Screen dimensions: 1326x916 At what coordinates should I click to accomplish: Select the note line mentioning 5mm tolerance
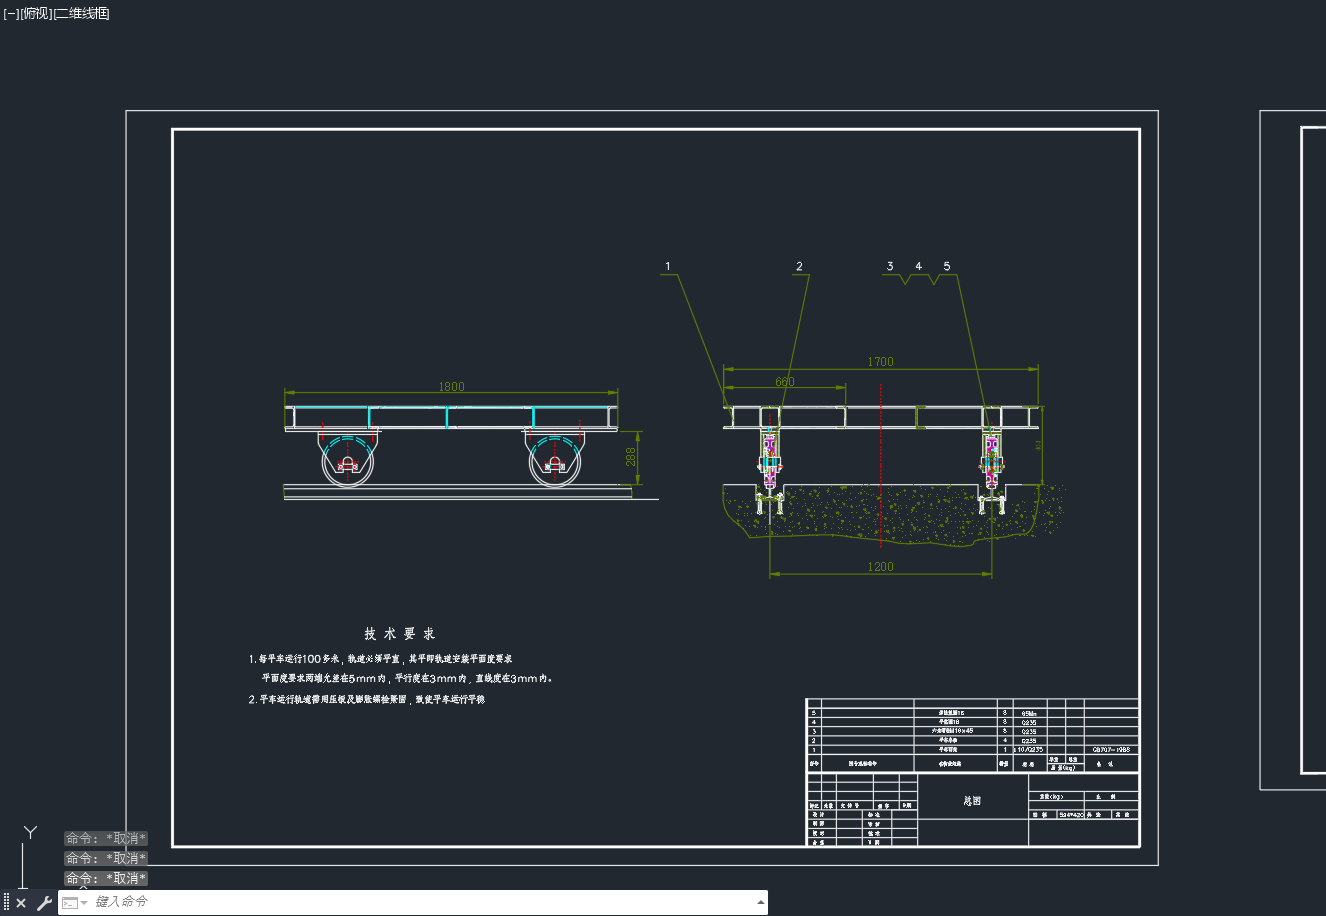407,678
